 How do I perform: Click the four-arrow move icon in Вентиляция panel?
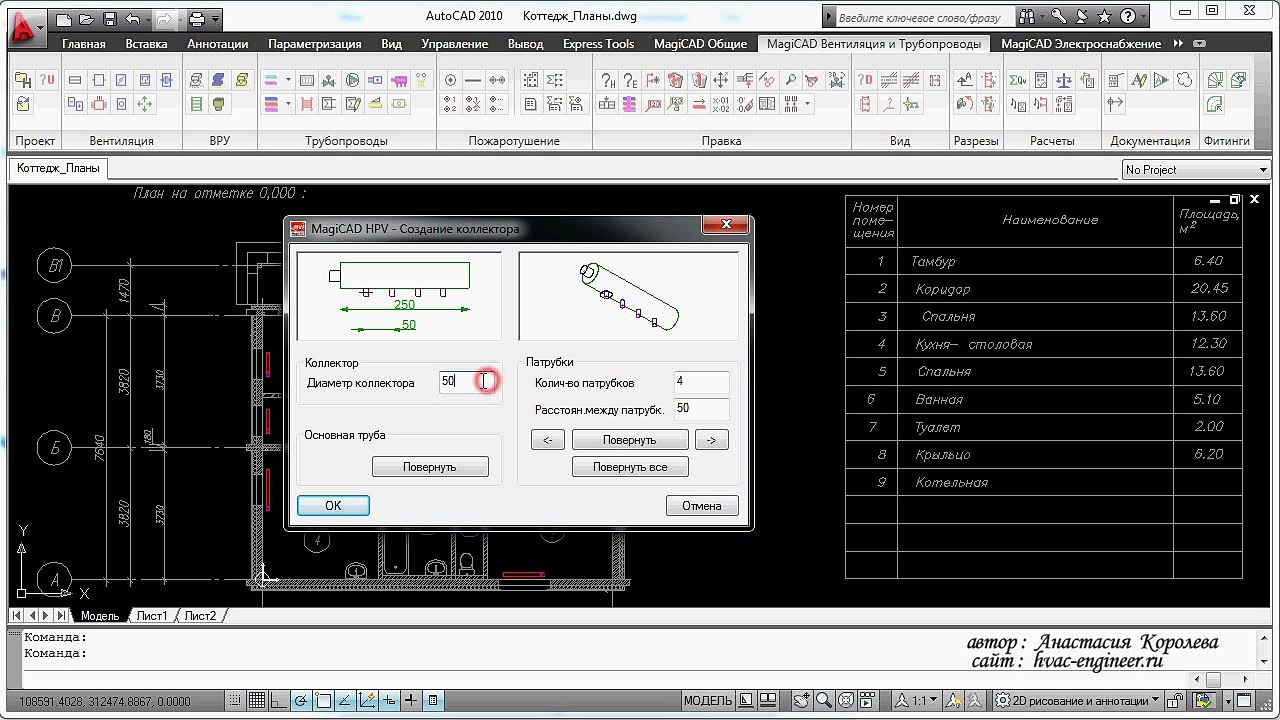tap(145, 104)
